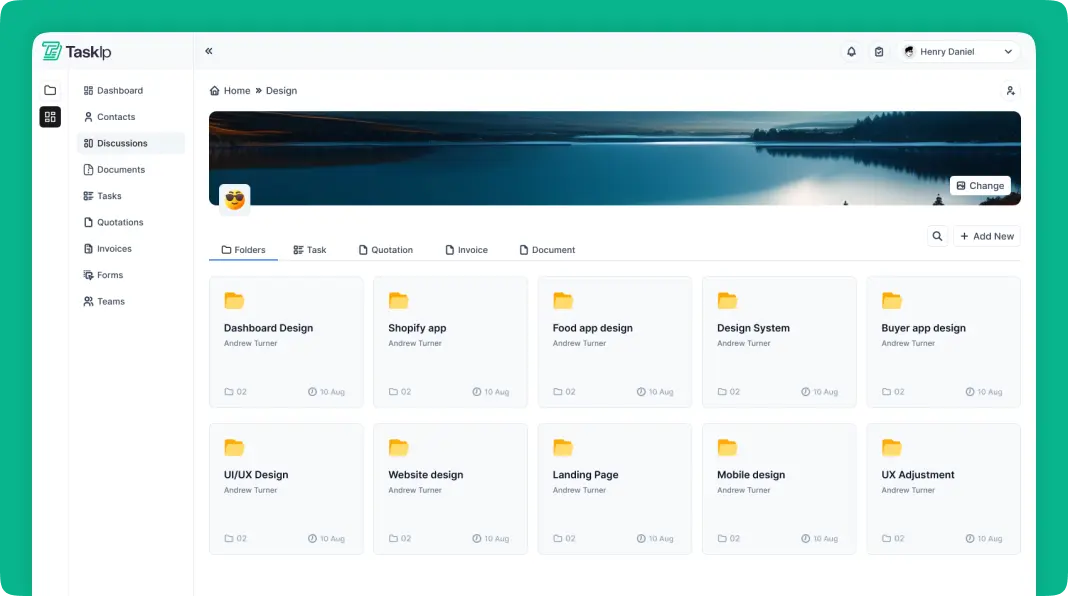Click the add-member icon above the banner

coord(1010,90)
